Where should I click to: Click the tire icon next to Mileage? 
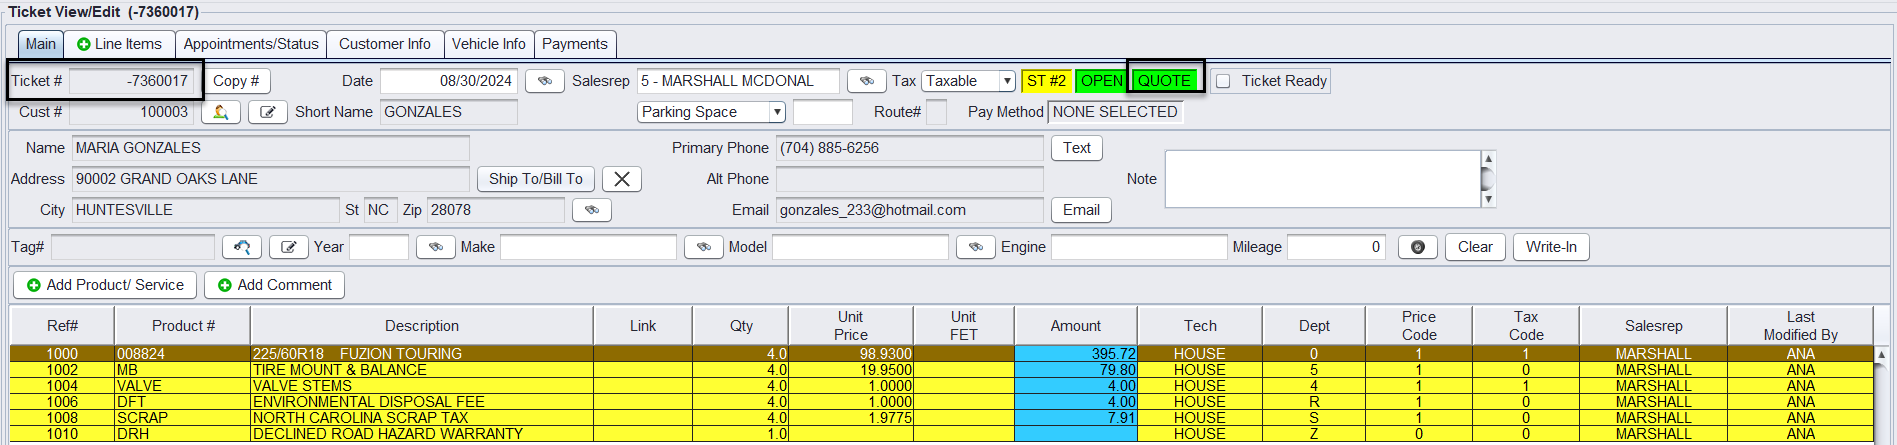coord(1417,247)
